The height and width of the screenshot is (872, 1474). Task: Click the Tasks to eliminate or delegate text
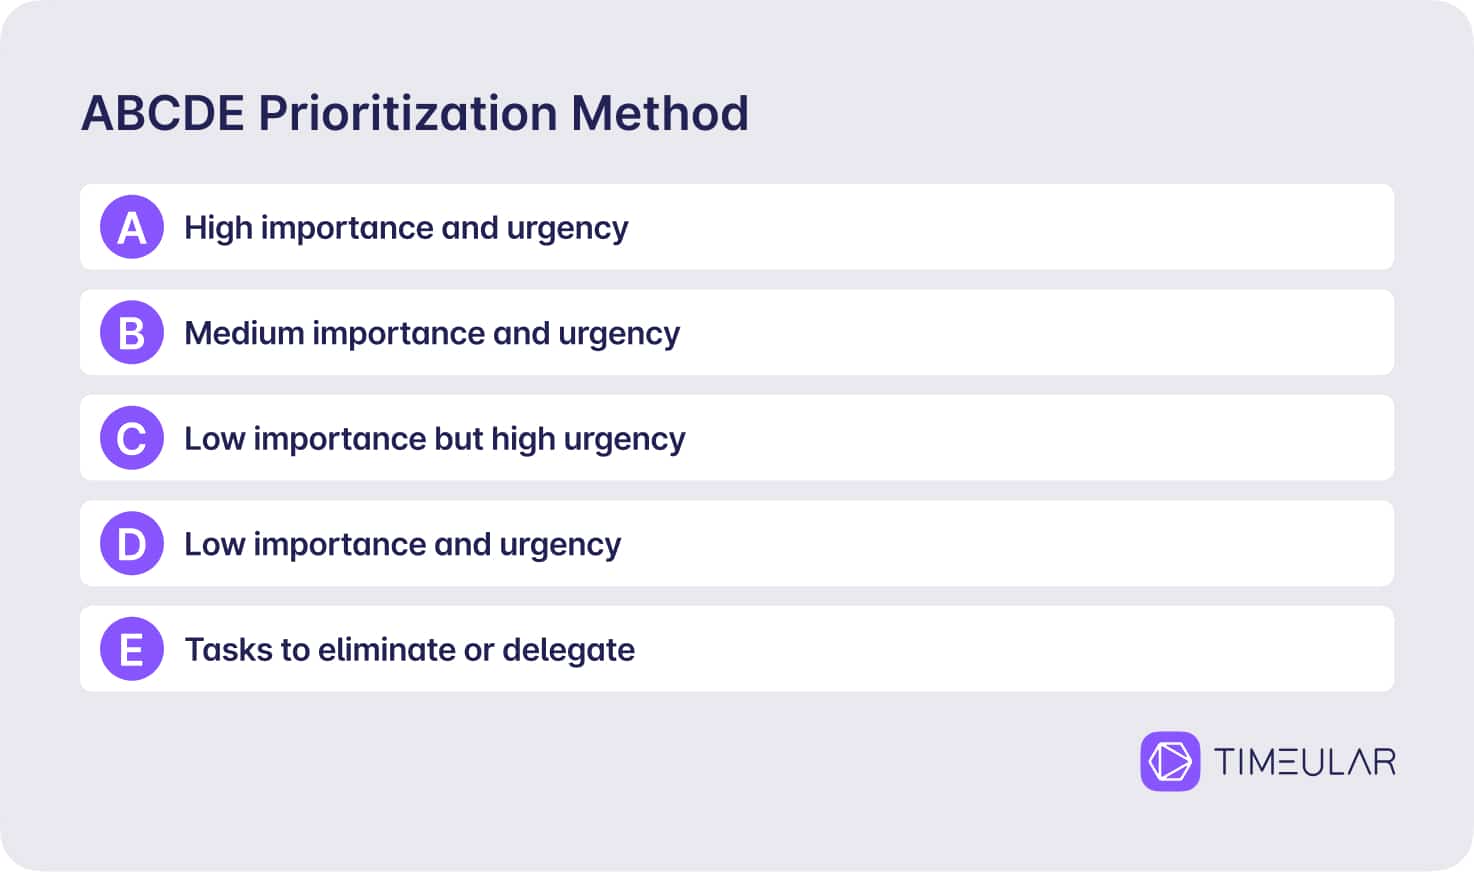click(x=410, y=650)
